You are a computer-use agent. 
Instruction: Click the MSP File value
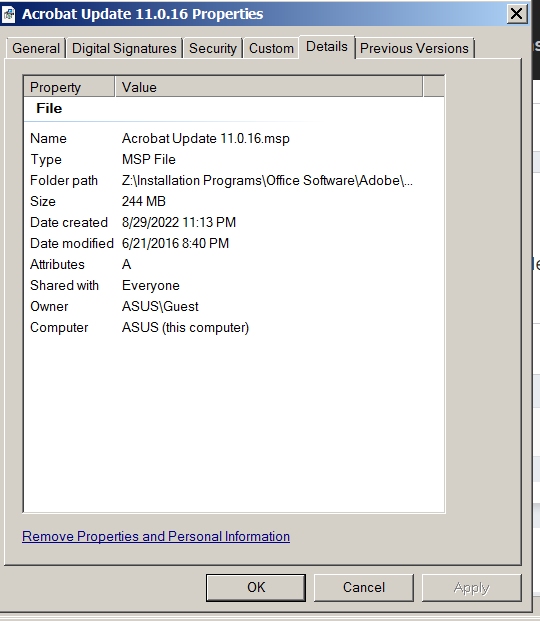pyautogui.click(x=149, y=160)
